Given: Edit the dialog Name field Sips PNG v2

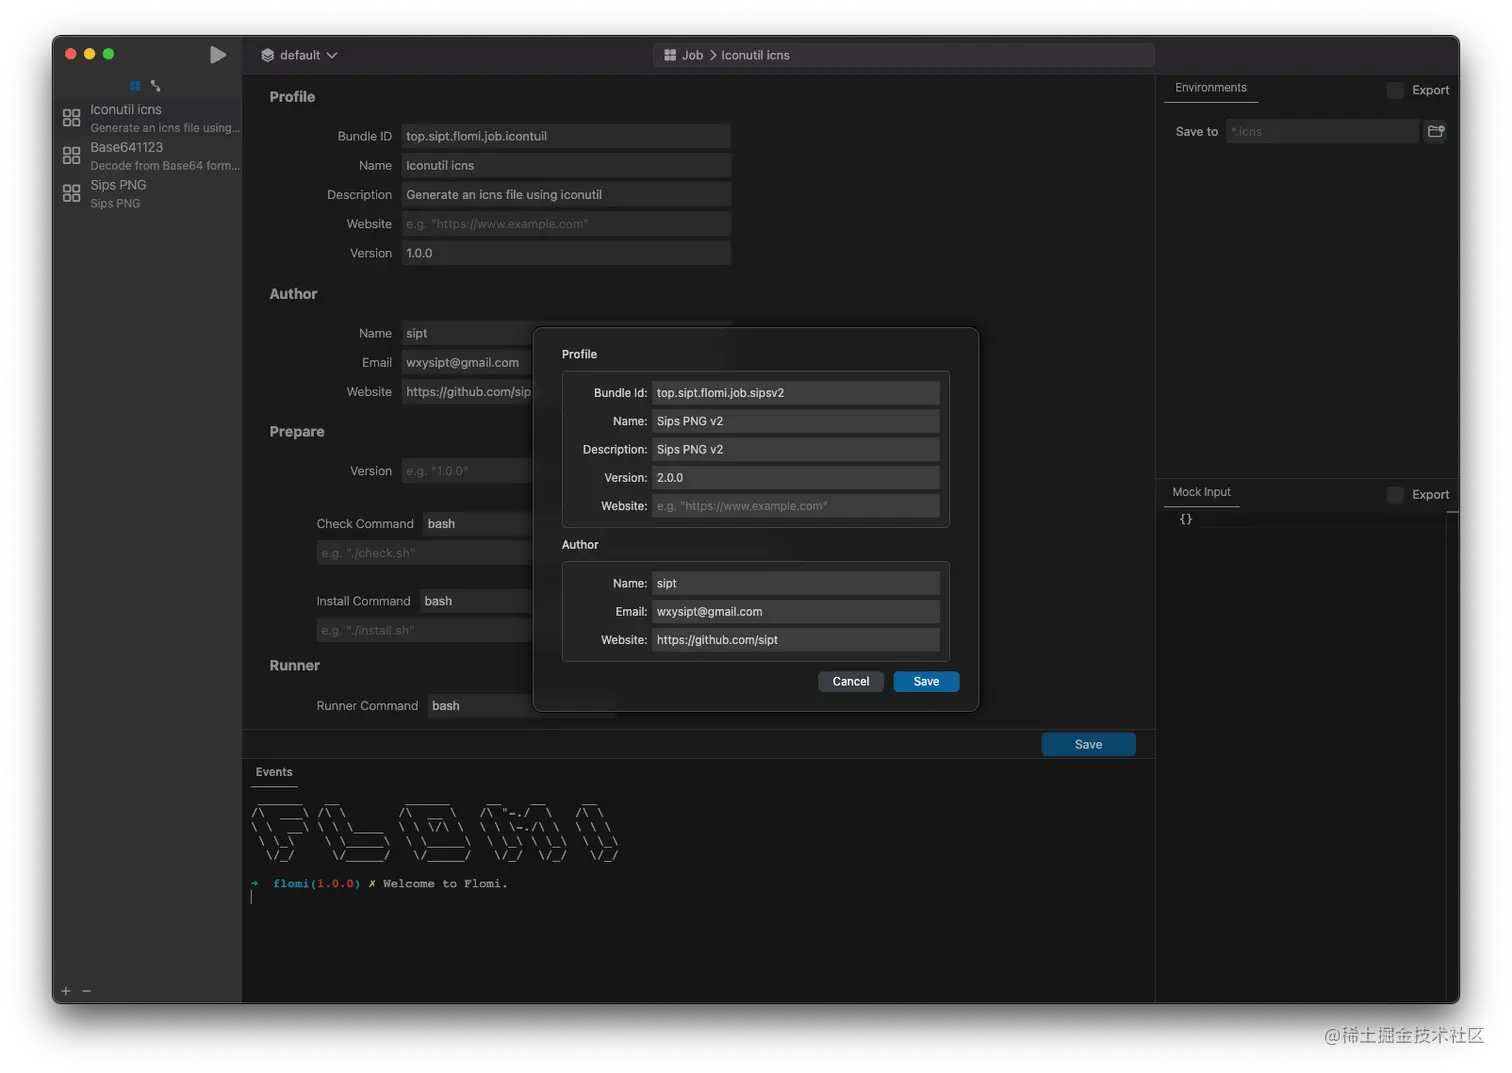Looking at the screenshot, I should (x=796, y=421).
